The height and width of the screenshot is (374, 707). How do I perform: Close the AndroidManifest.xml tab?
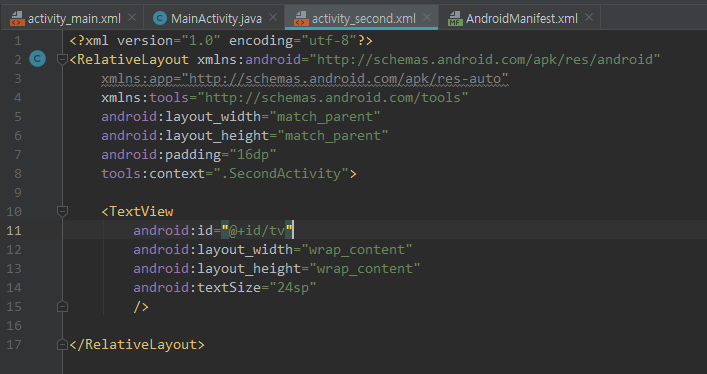pyautogui.click(x=589, y=18)
